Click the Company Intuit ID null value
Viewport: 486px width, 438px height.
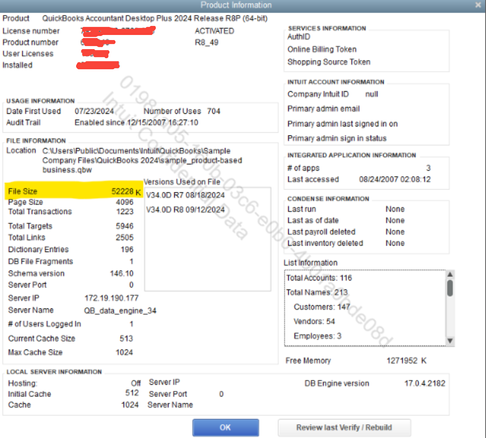[372, 94]
